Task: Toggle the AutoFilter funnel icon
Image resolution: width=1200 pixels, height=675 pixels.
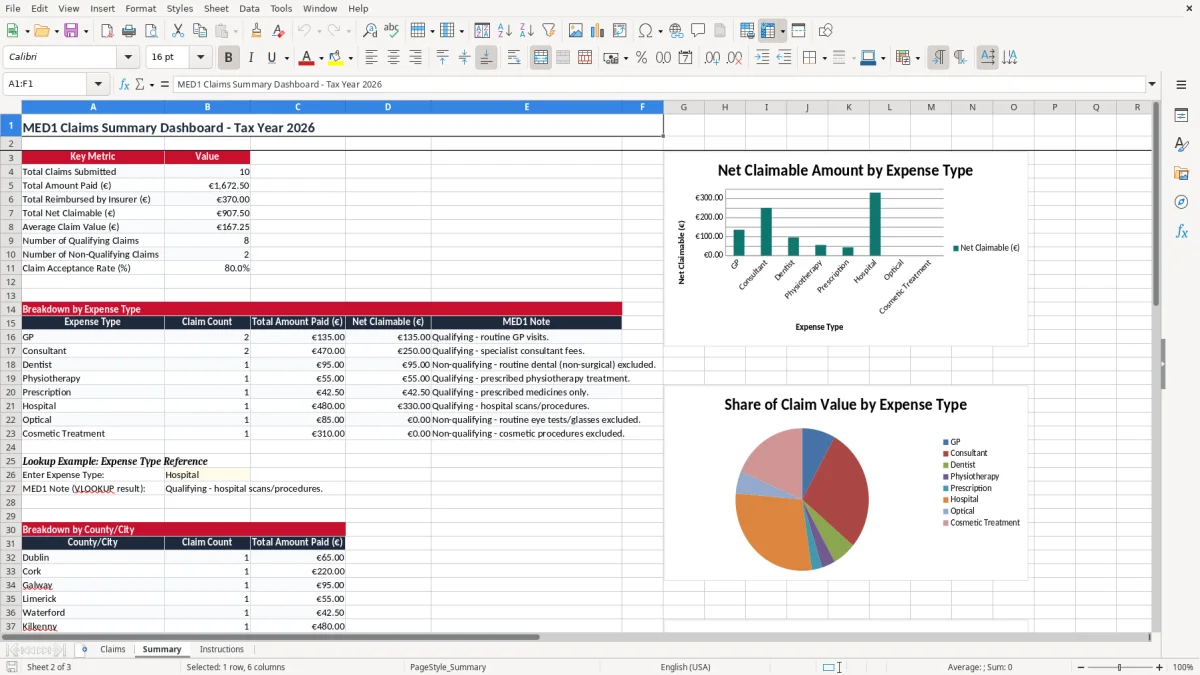Action: (548, 31)
